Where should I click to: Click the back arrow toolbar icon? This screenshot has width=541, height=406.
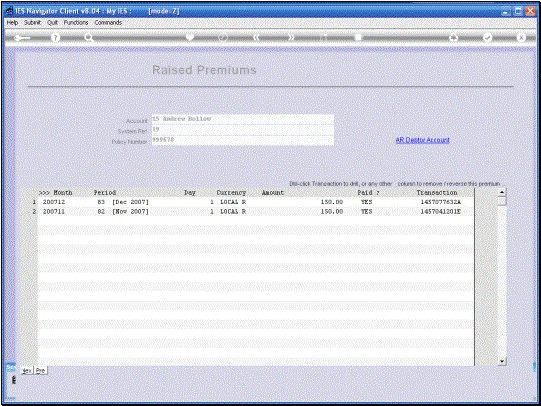click(x=22, y=37)
